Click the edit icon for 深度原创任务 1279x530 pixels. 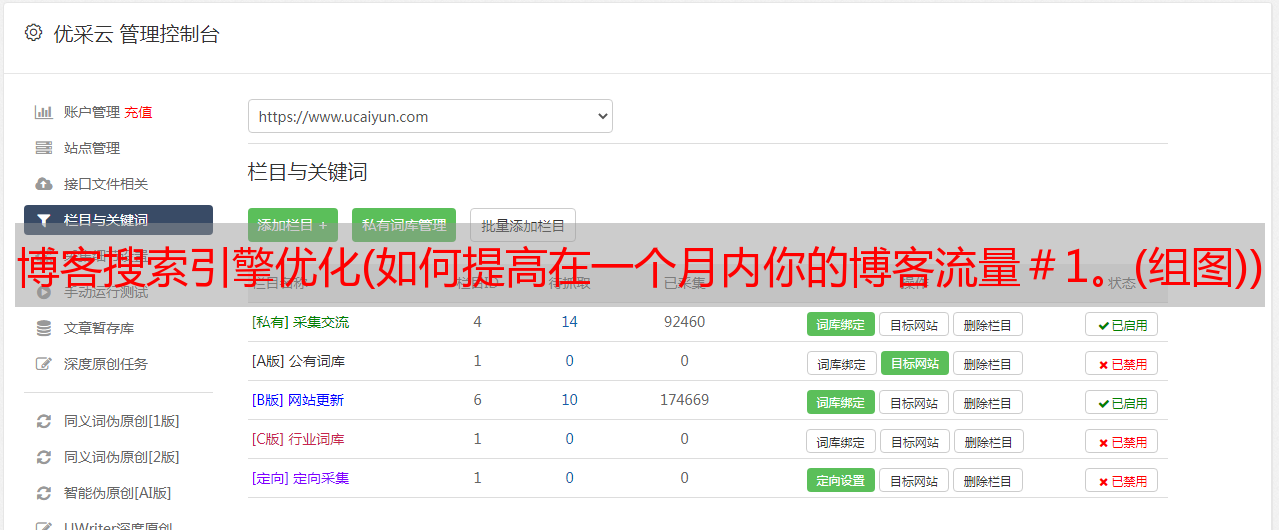tap(43, 364)
